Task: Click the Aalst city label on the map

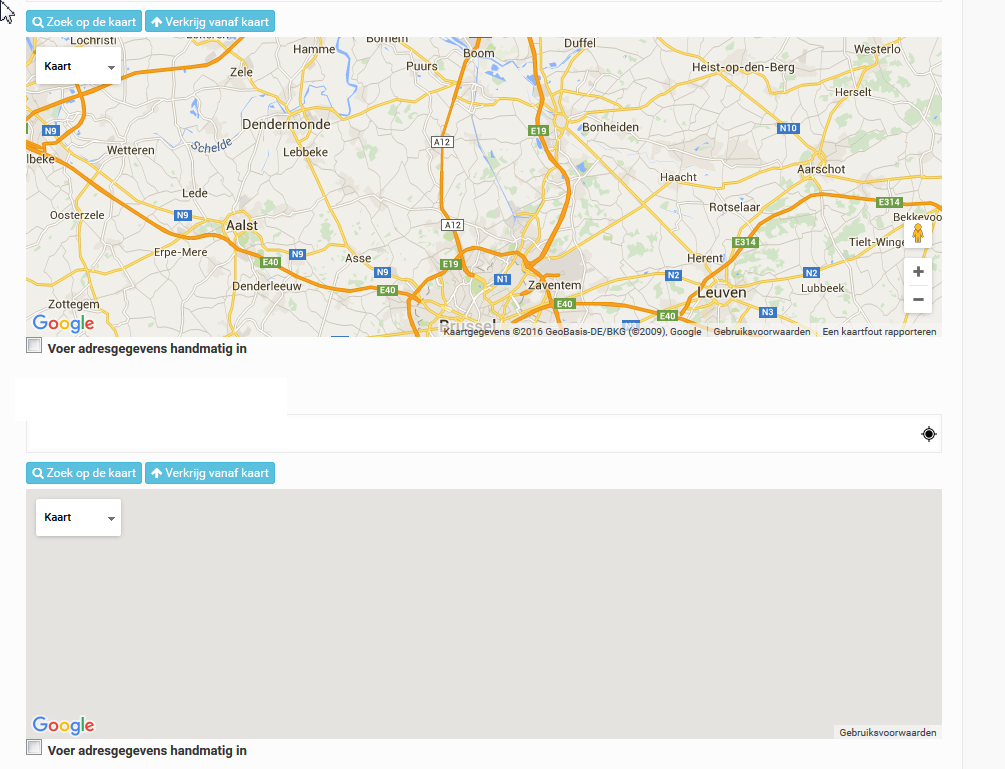Action: pyautogui.click(x=242, y=226)
